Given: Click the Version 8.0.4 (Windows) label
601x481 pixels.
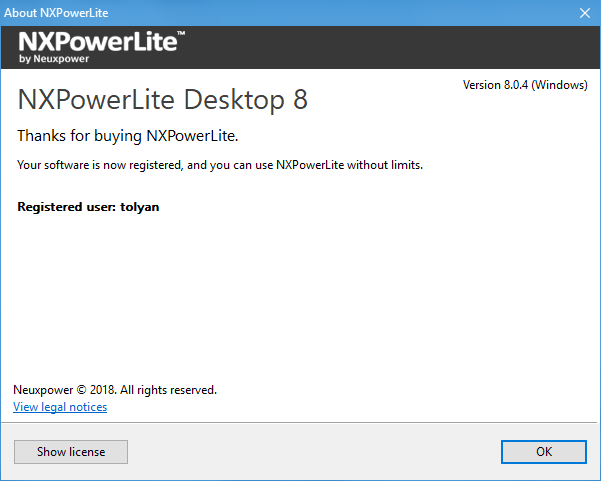Looking at the screenshot, I should point(524,85).
